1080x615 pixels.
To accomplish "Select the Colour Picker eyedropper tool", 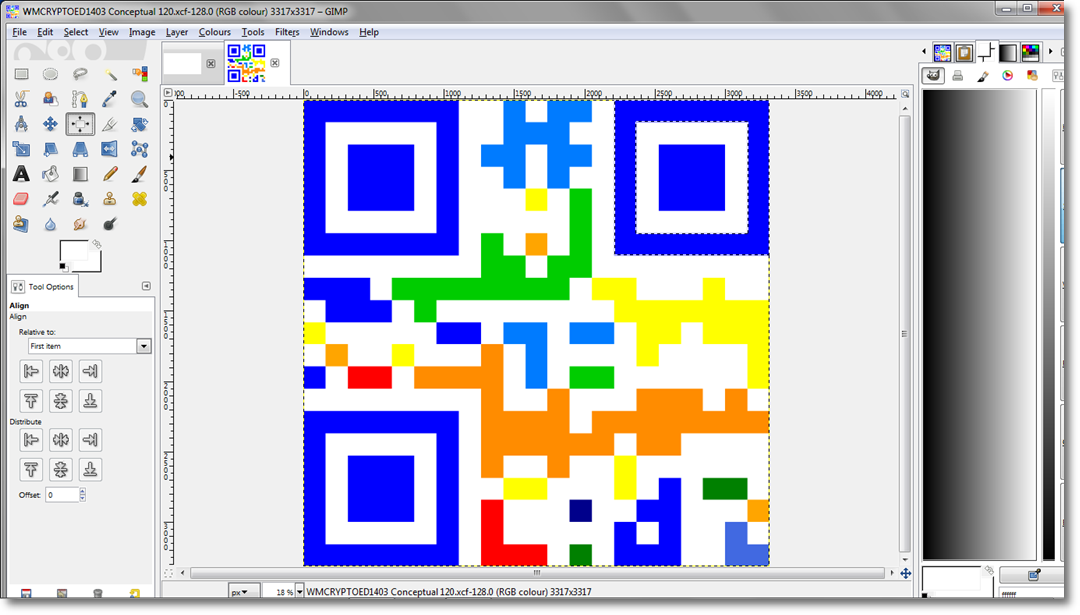I will [110, 99].
